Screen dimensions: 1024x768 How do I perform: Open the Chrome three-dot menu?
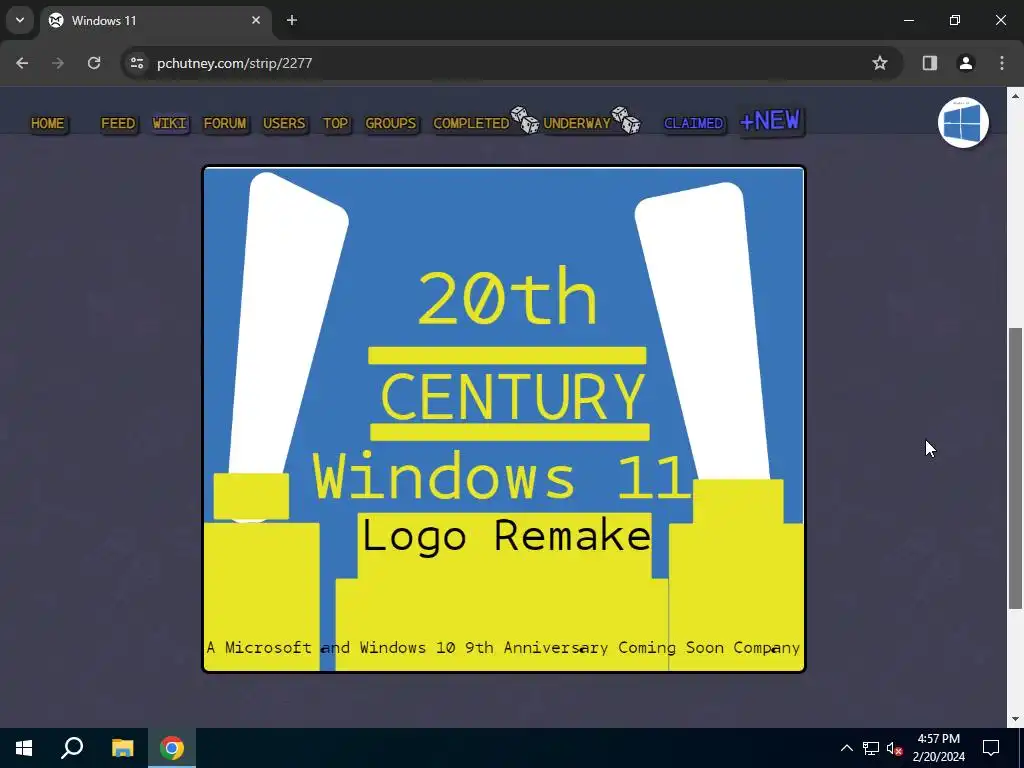[1002, 63]
